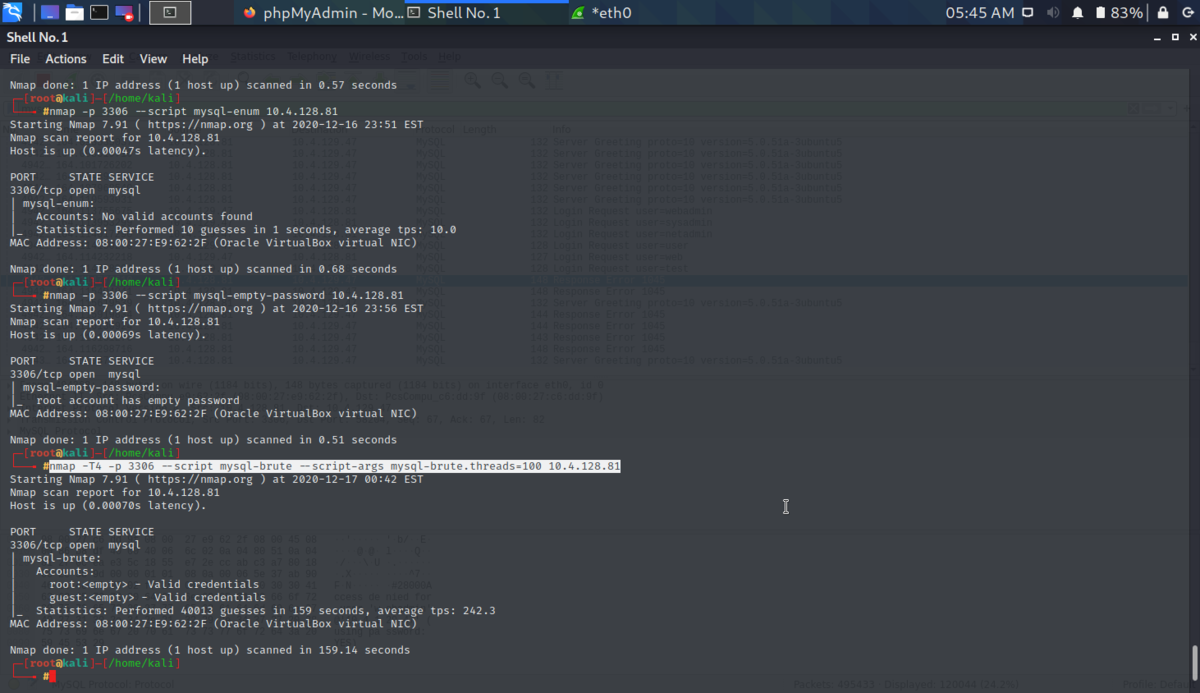The height and width of the screenshot is (693, 1200).
Task: Click the cursor at the last prompt
Action: [x=52, y=677]
